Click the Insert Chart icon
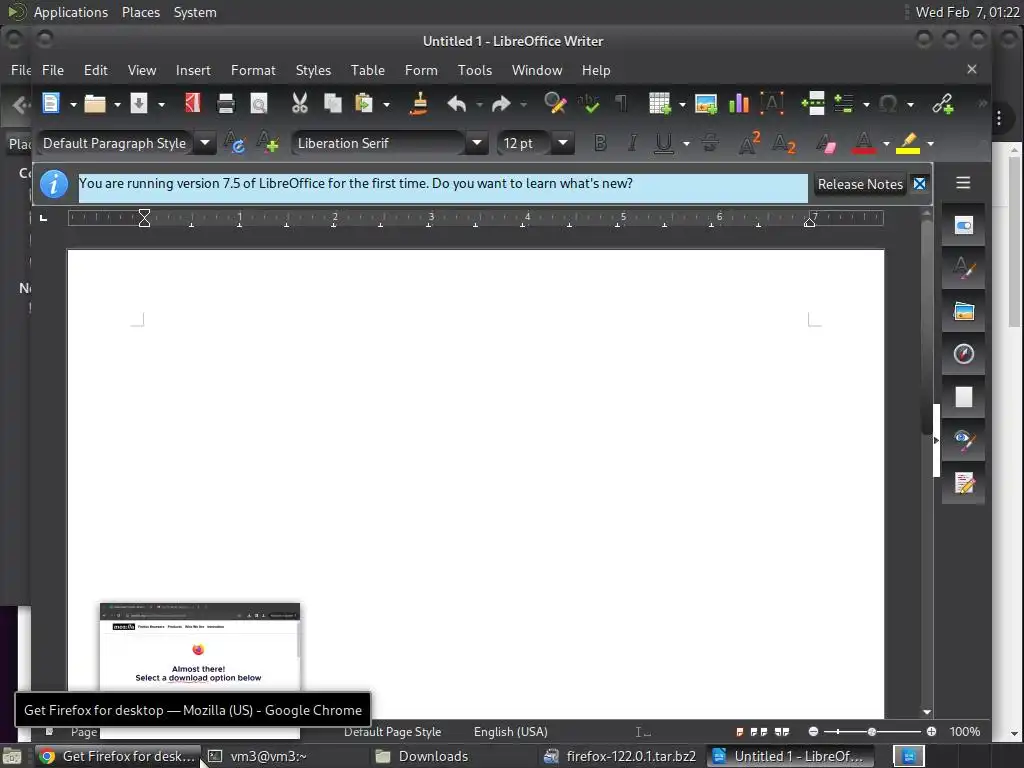The height and width of the screenshot is (768, 1024). 739,103
